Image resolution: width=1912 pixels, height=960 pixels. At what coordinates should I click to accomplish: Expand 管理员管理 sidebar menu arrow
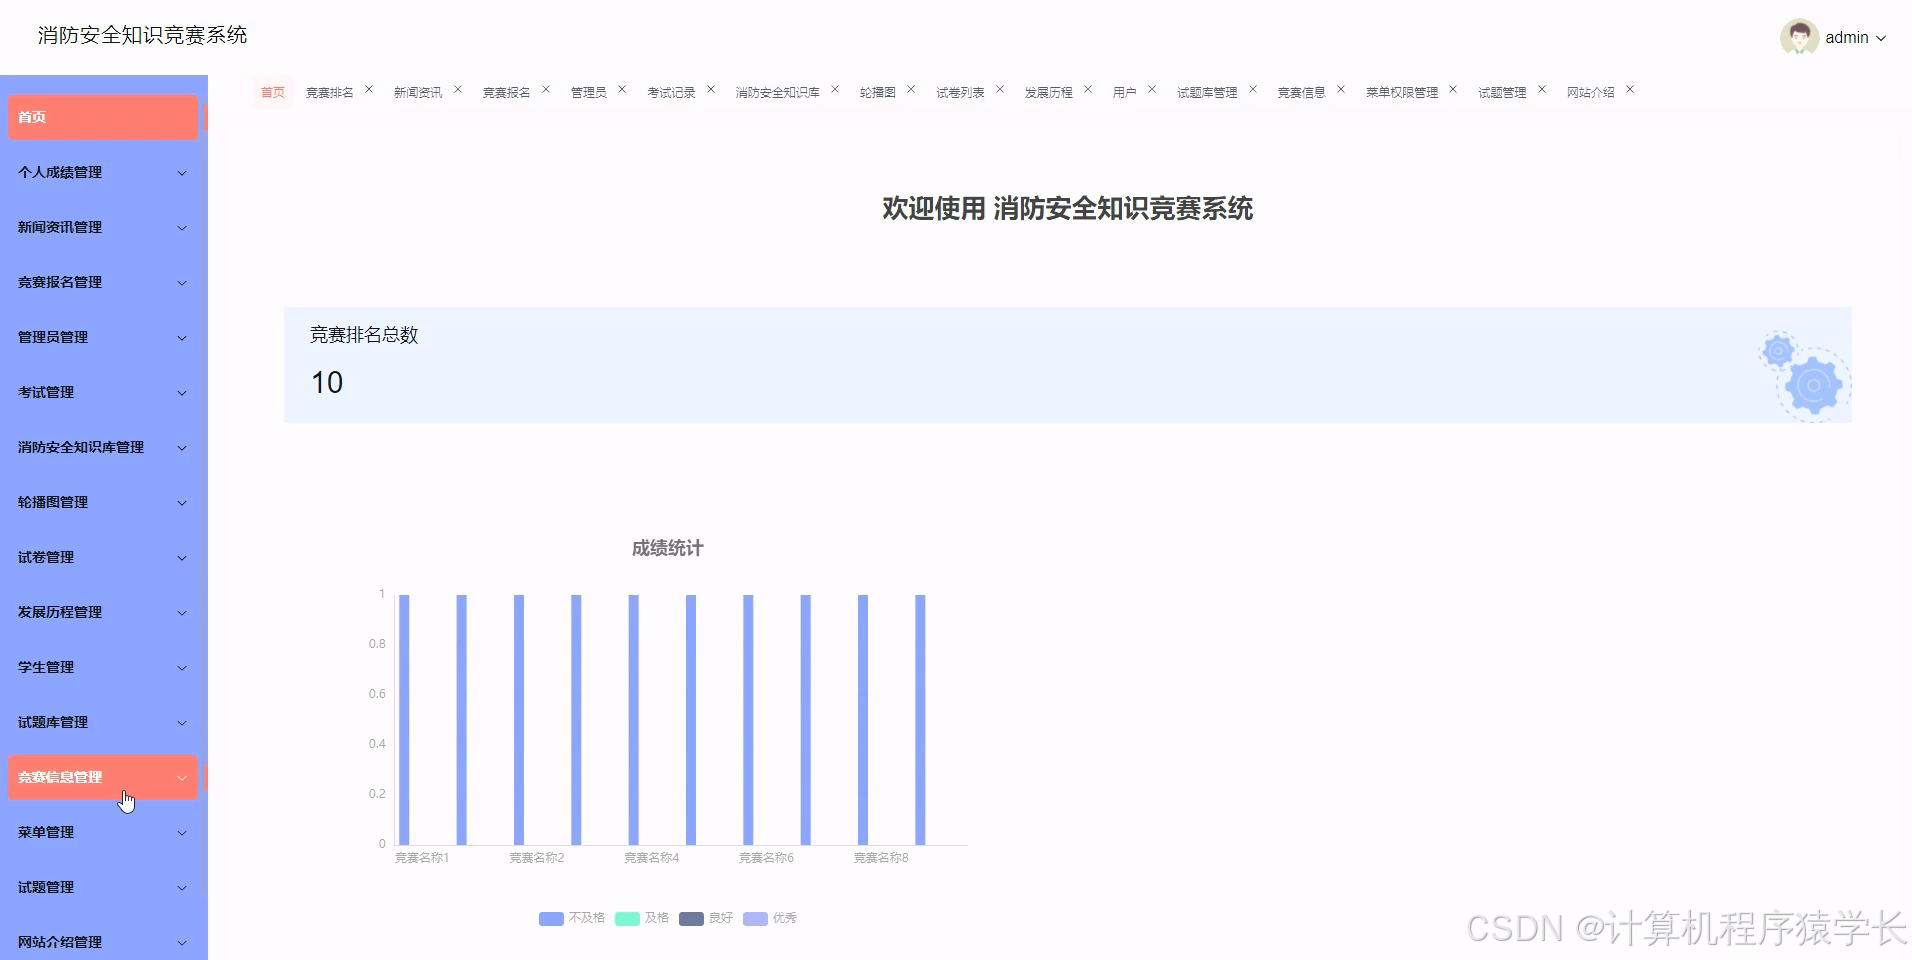click(x=182, y=338)
